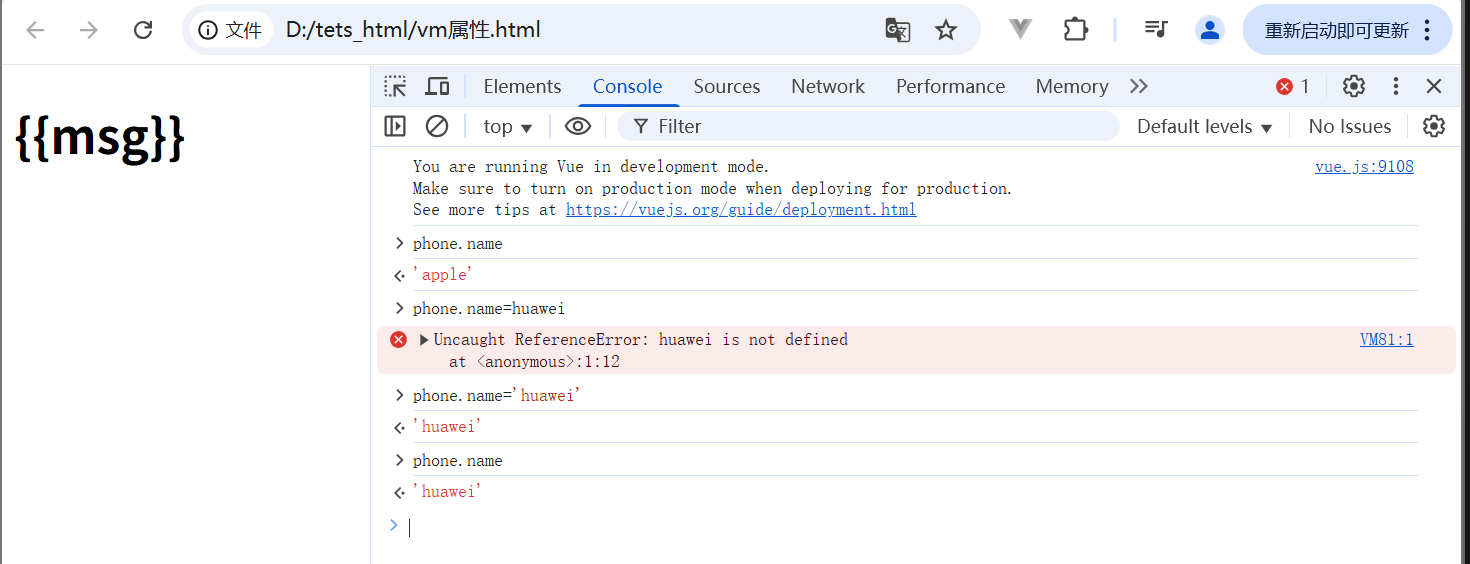
Task: Create a live expression with eye icon
Action: (578, 126)
